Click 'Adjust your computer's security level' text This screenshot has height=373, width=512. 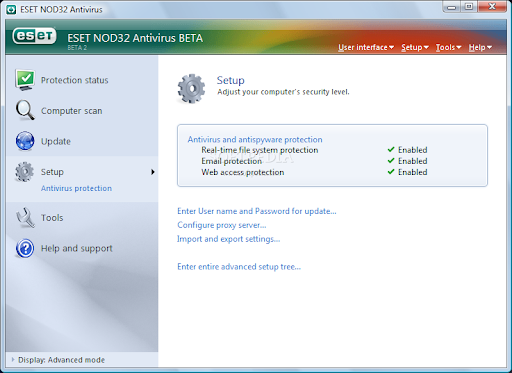pyautogui.click(x=283, y=92)
